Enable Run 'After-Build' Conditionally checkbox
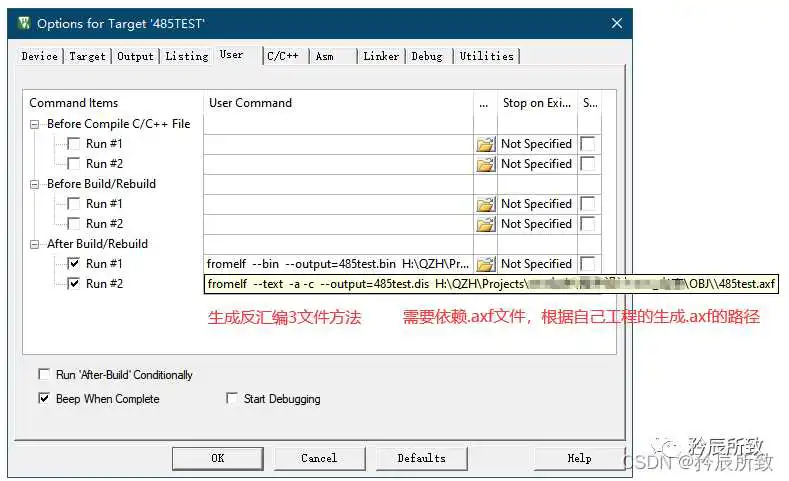The height and width of the screenshot is (481, 789). [x=43, y=375]
